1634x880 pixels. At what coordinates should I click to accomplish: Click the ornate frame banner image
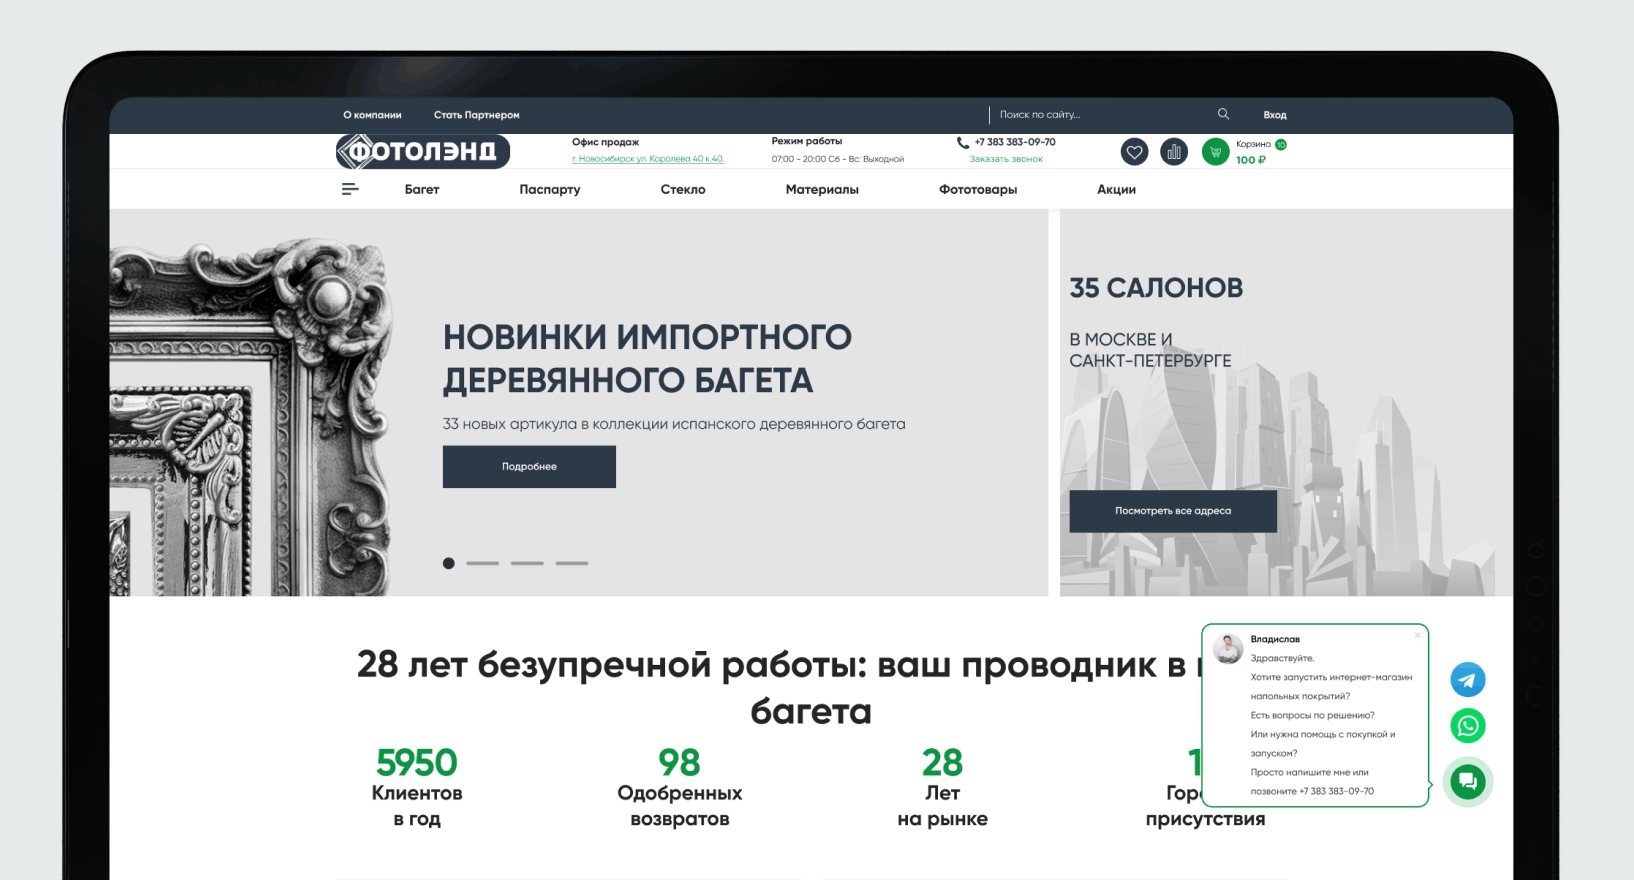(250, 415)
